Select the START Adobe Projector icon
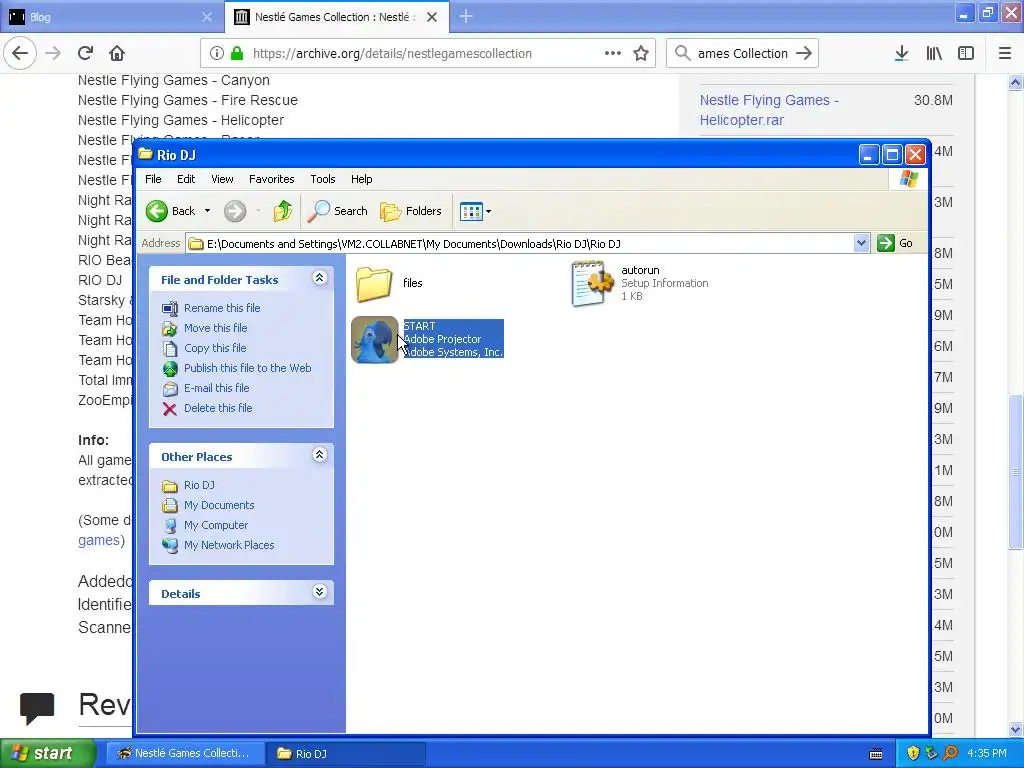The image size is (1024, 768). (x=375, y=340)
